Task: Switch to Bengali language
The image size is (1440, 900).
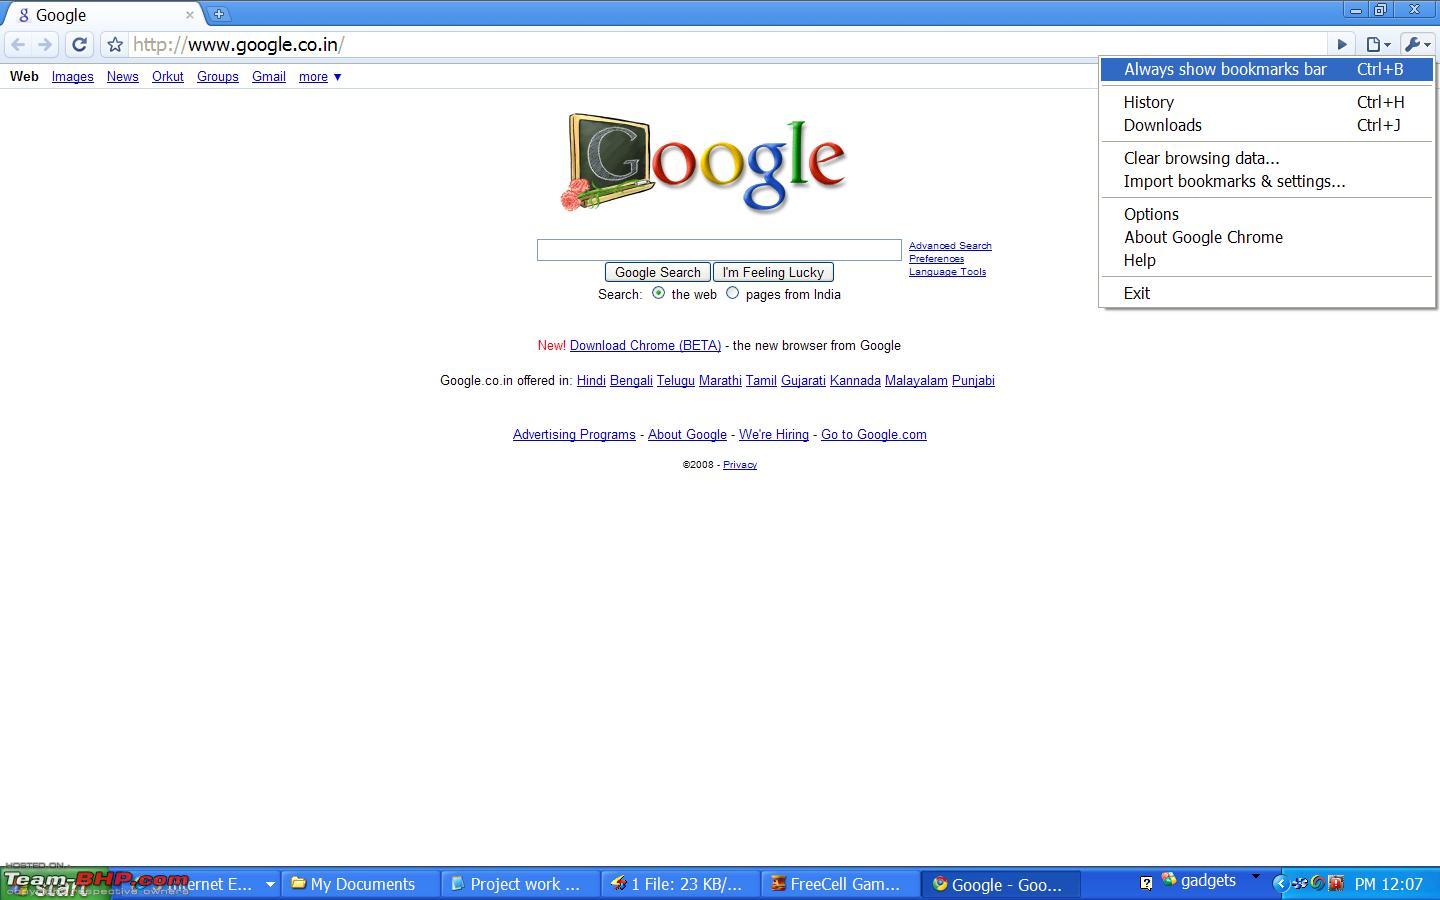Action: (x=631, y=381)
